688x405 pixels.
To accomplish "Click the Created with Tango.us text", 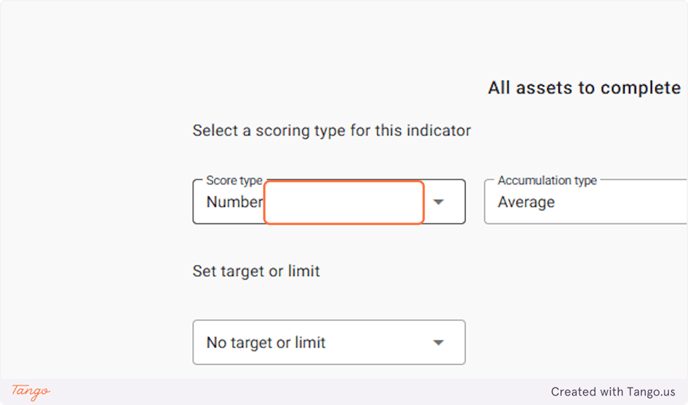I will [x=613, y=391].
